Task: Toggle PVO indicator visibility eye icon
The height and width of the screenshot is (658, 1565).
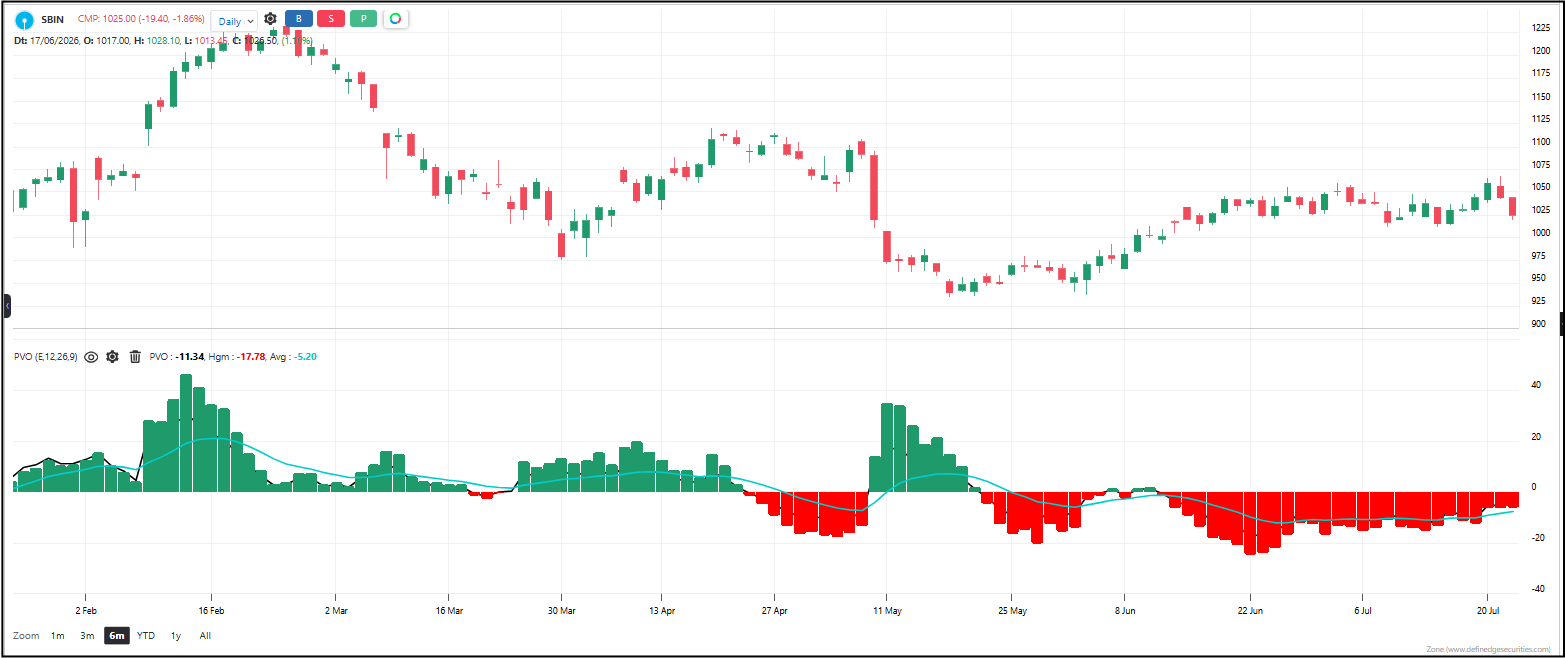Action: [90, 356]
